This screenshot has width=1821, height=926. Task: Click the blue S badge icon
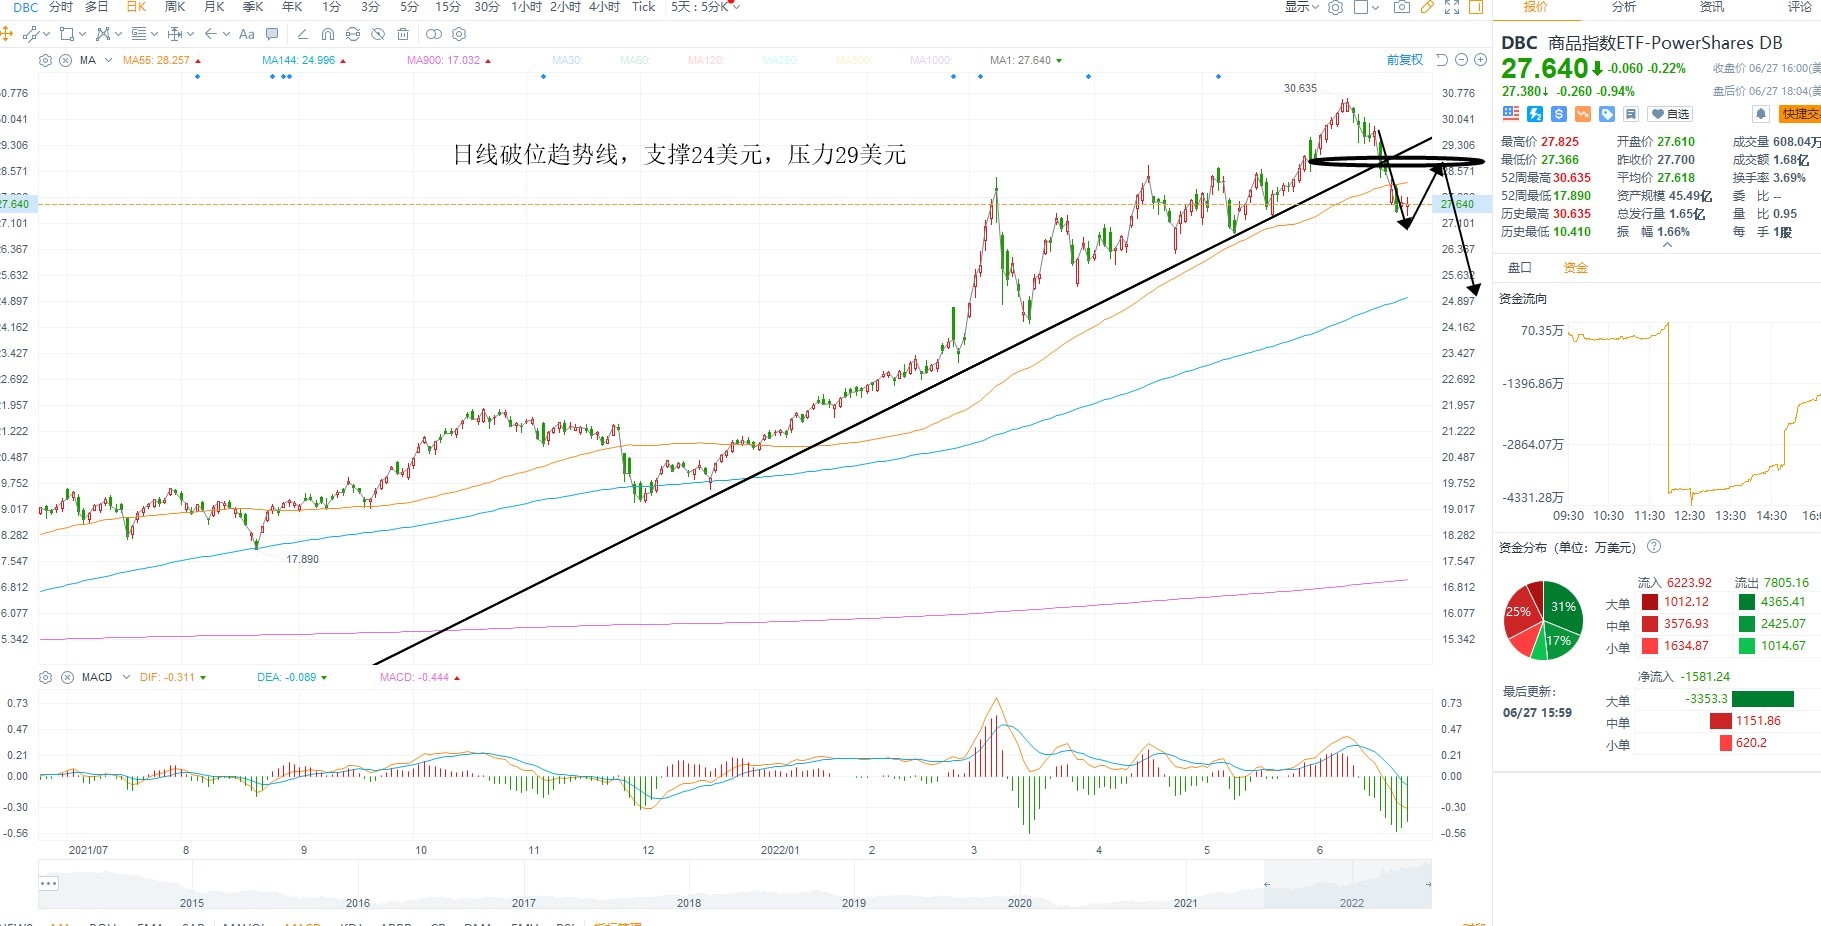click(1559, 114)
